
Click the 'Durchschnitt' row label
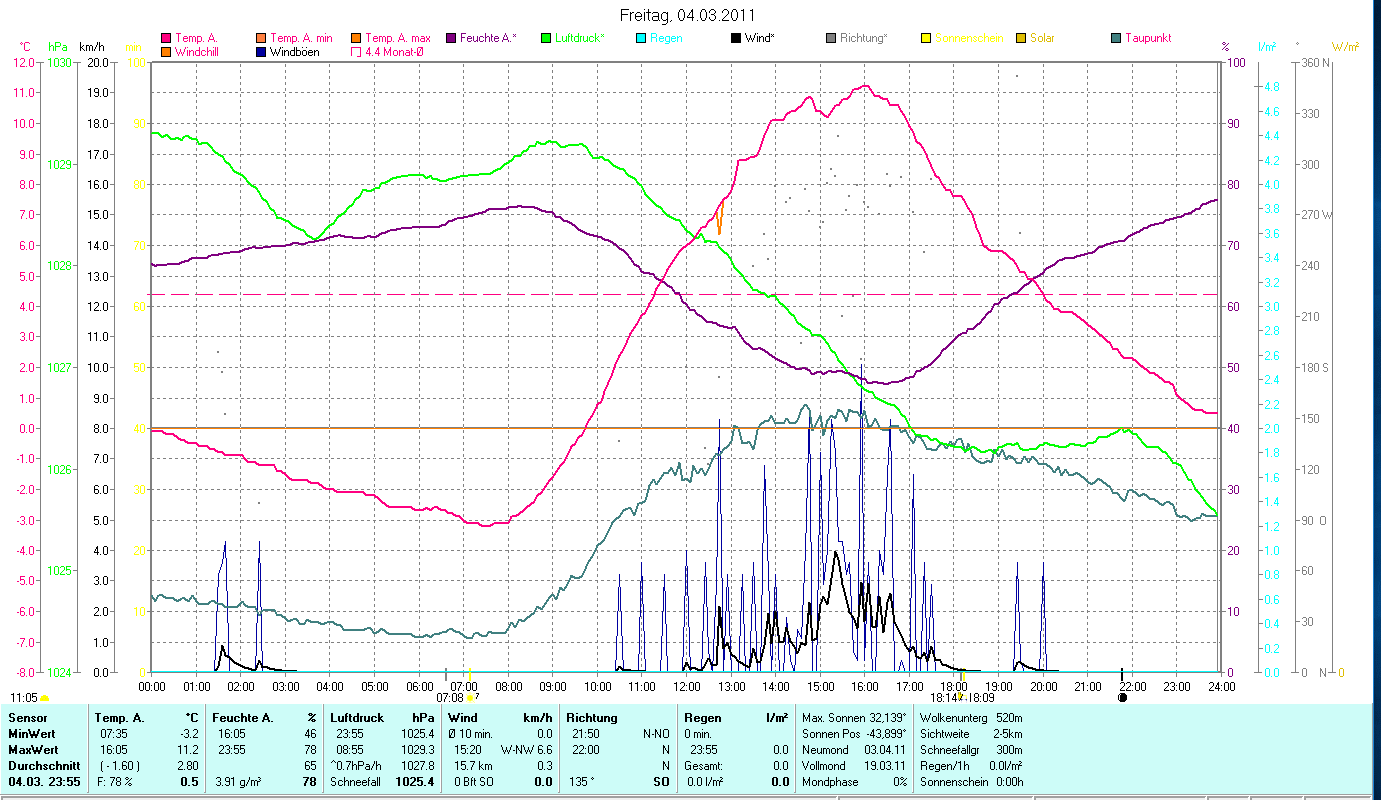point(43,765)
